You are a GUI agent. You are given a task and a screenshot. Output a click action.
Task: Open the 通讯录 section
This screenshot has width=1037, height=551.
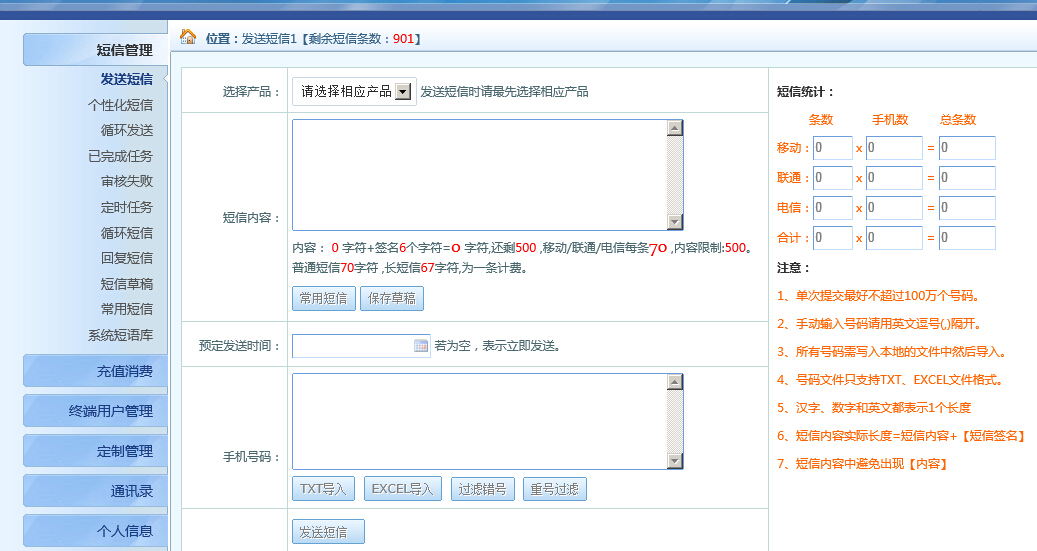pyautogui.click(x=95, y=491)
